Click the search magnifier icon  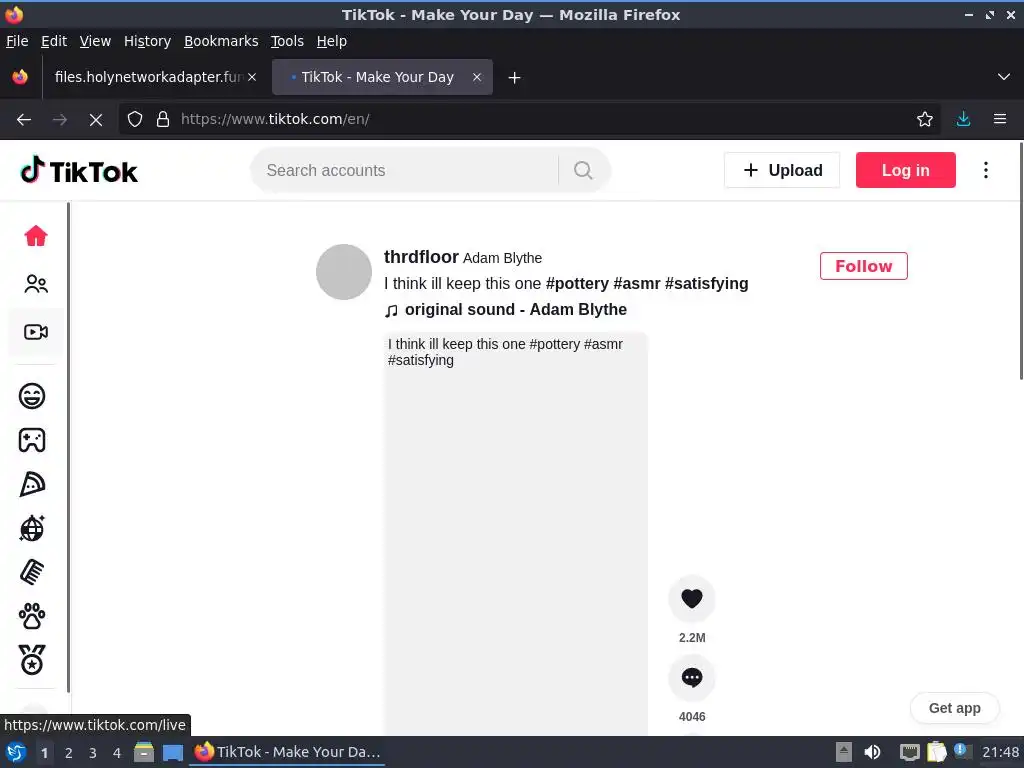click(583, 170)
